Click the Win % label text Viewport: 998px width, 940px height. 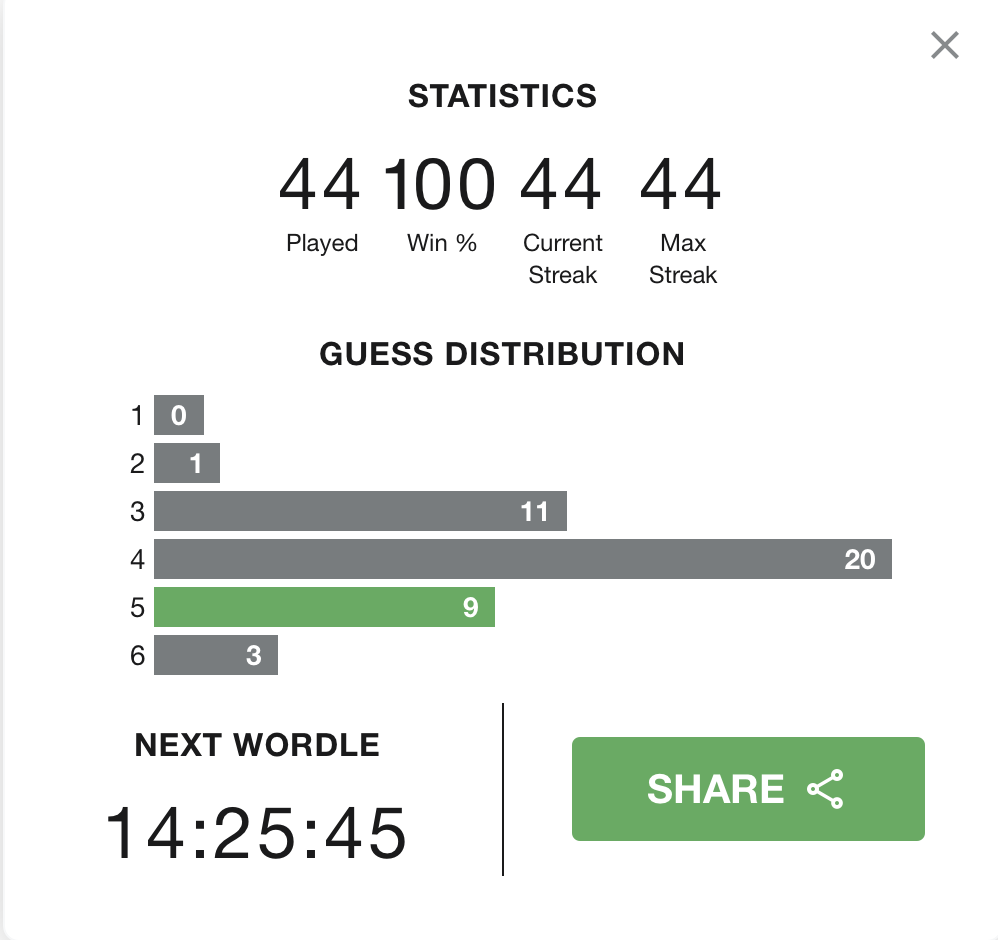point(442,243)
